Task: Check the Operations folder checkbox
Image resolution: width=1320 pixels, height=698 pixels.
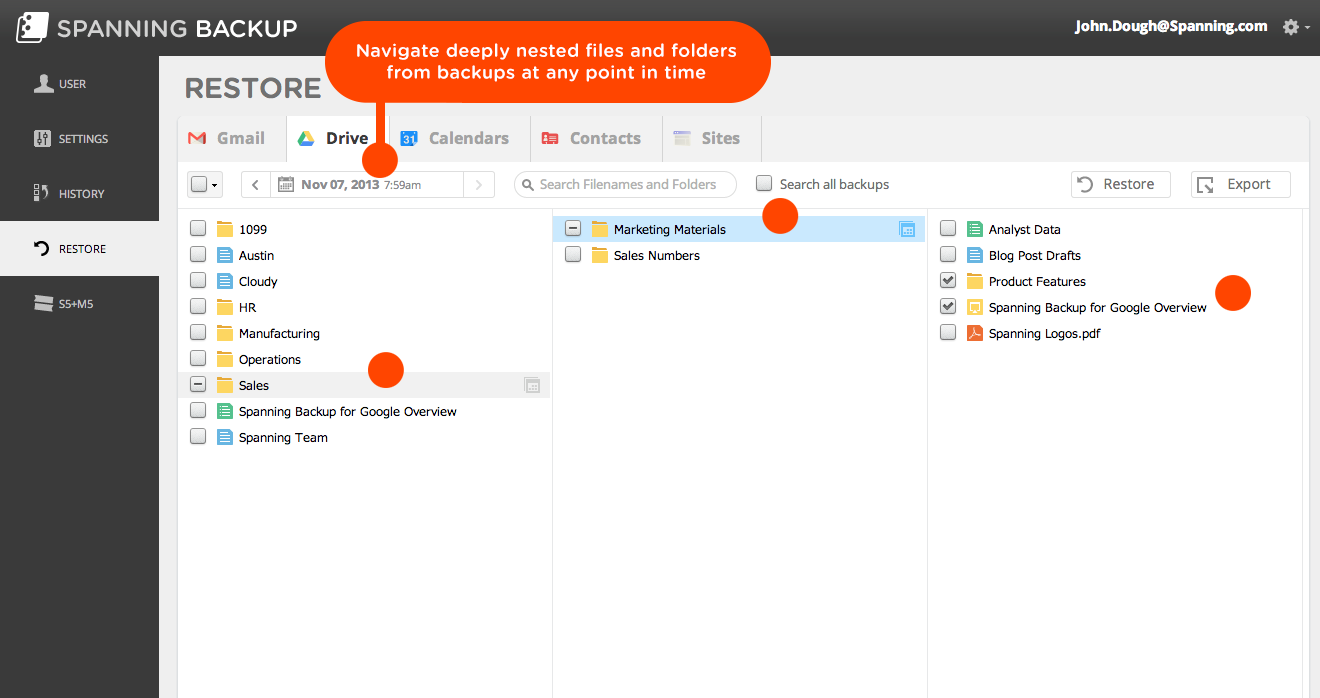Action: click(x=198, y=359)
